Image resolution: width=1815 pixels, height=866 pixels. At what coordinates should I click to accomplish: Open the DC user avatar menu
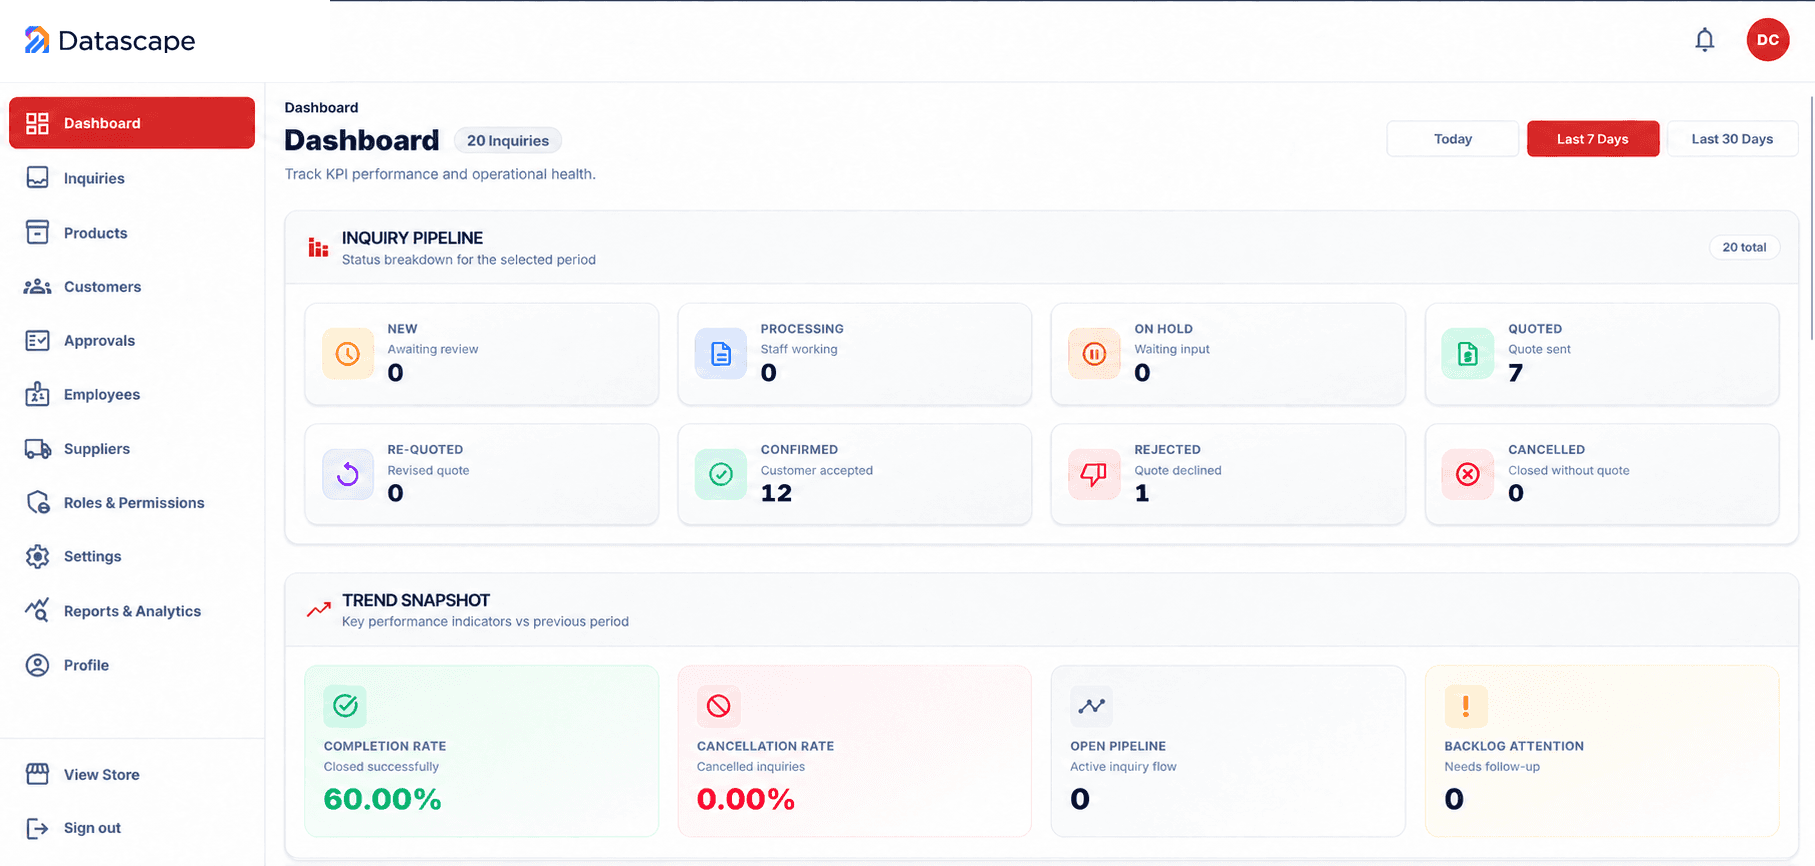pos(1768,40)
